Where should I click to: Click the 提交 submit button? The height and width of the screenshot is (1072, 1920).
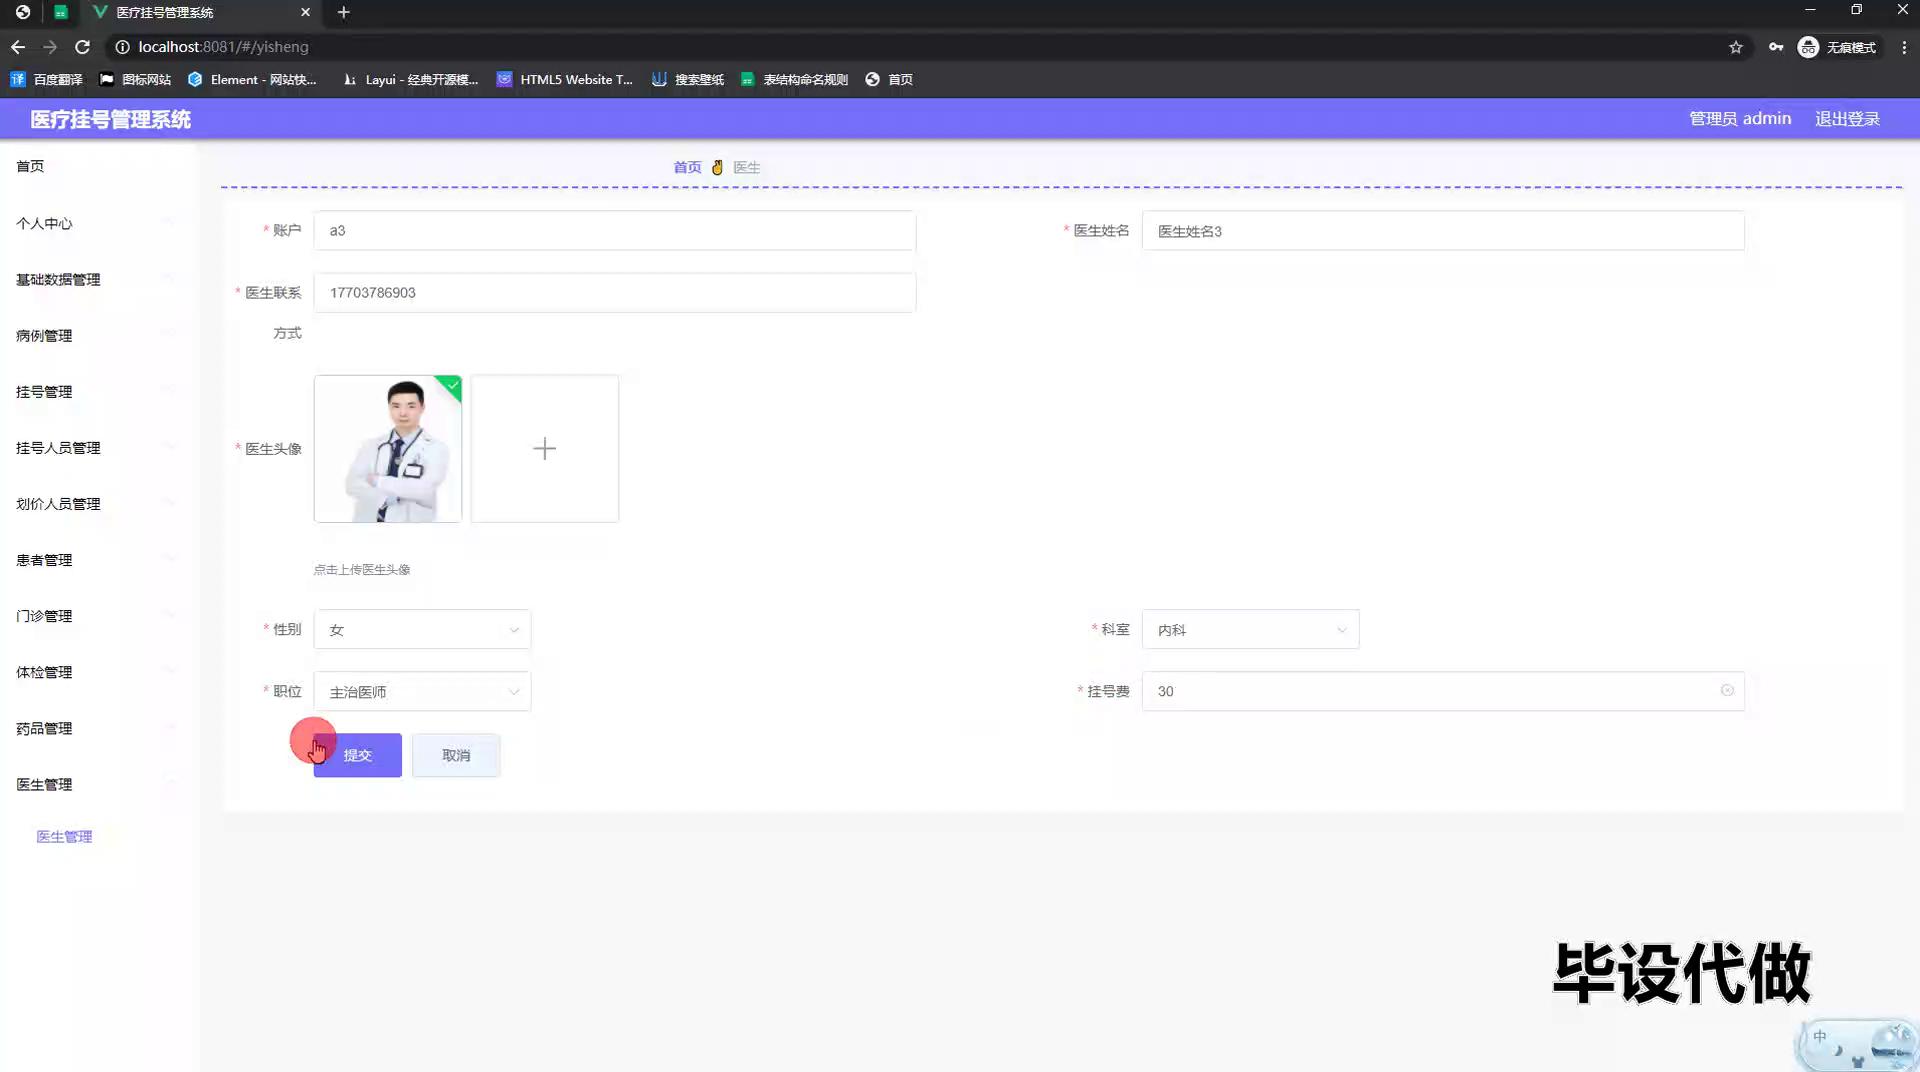pyautogui.click(x=357, y=756)
